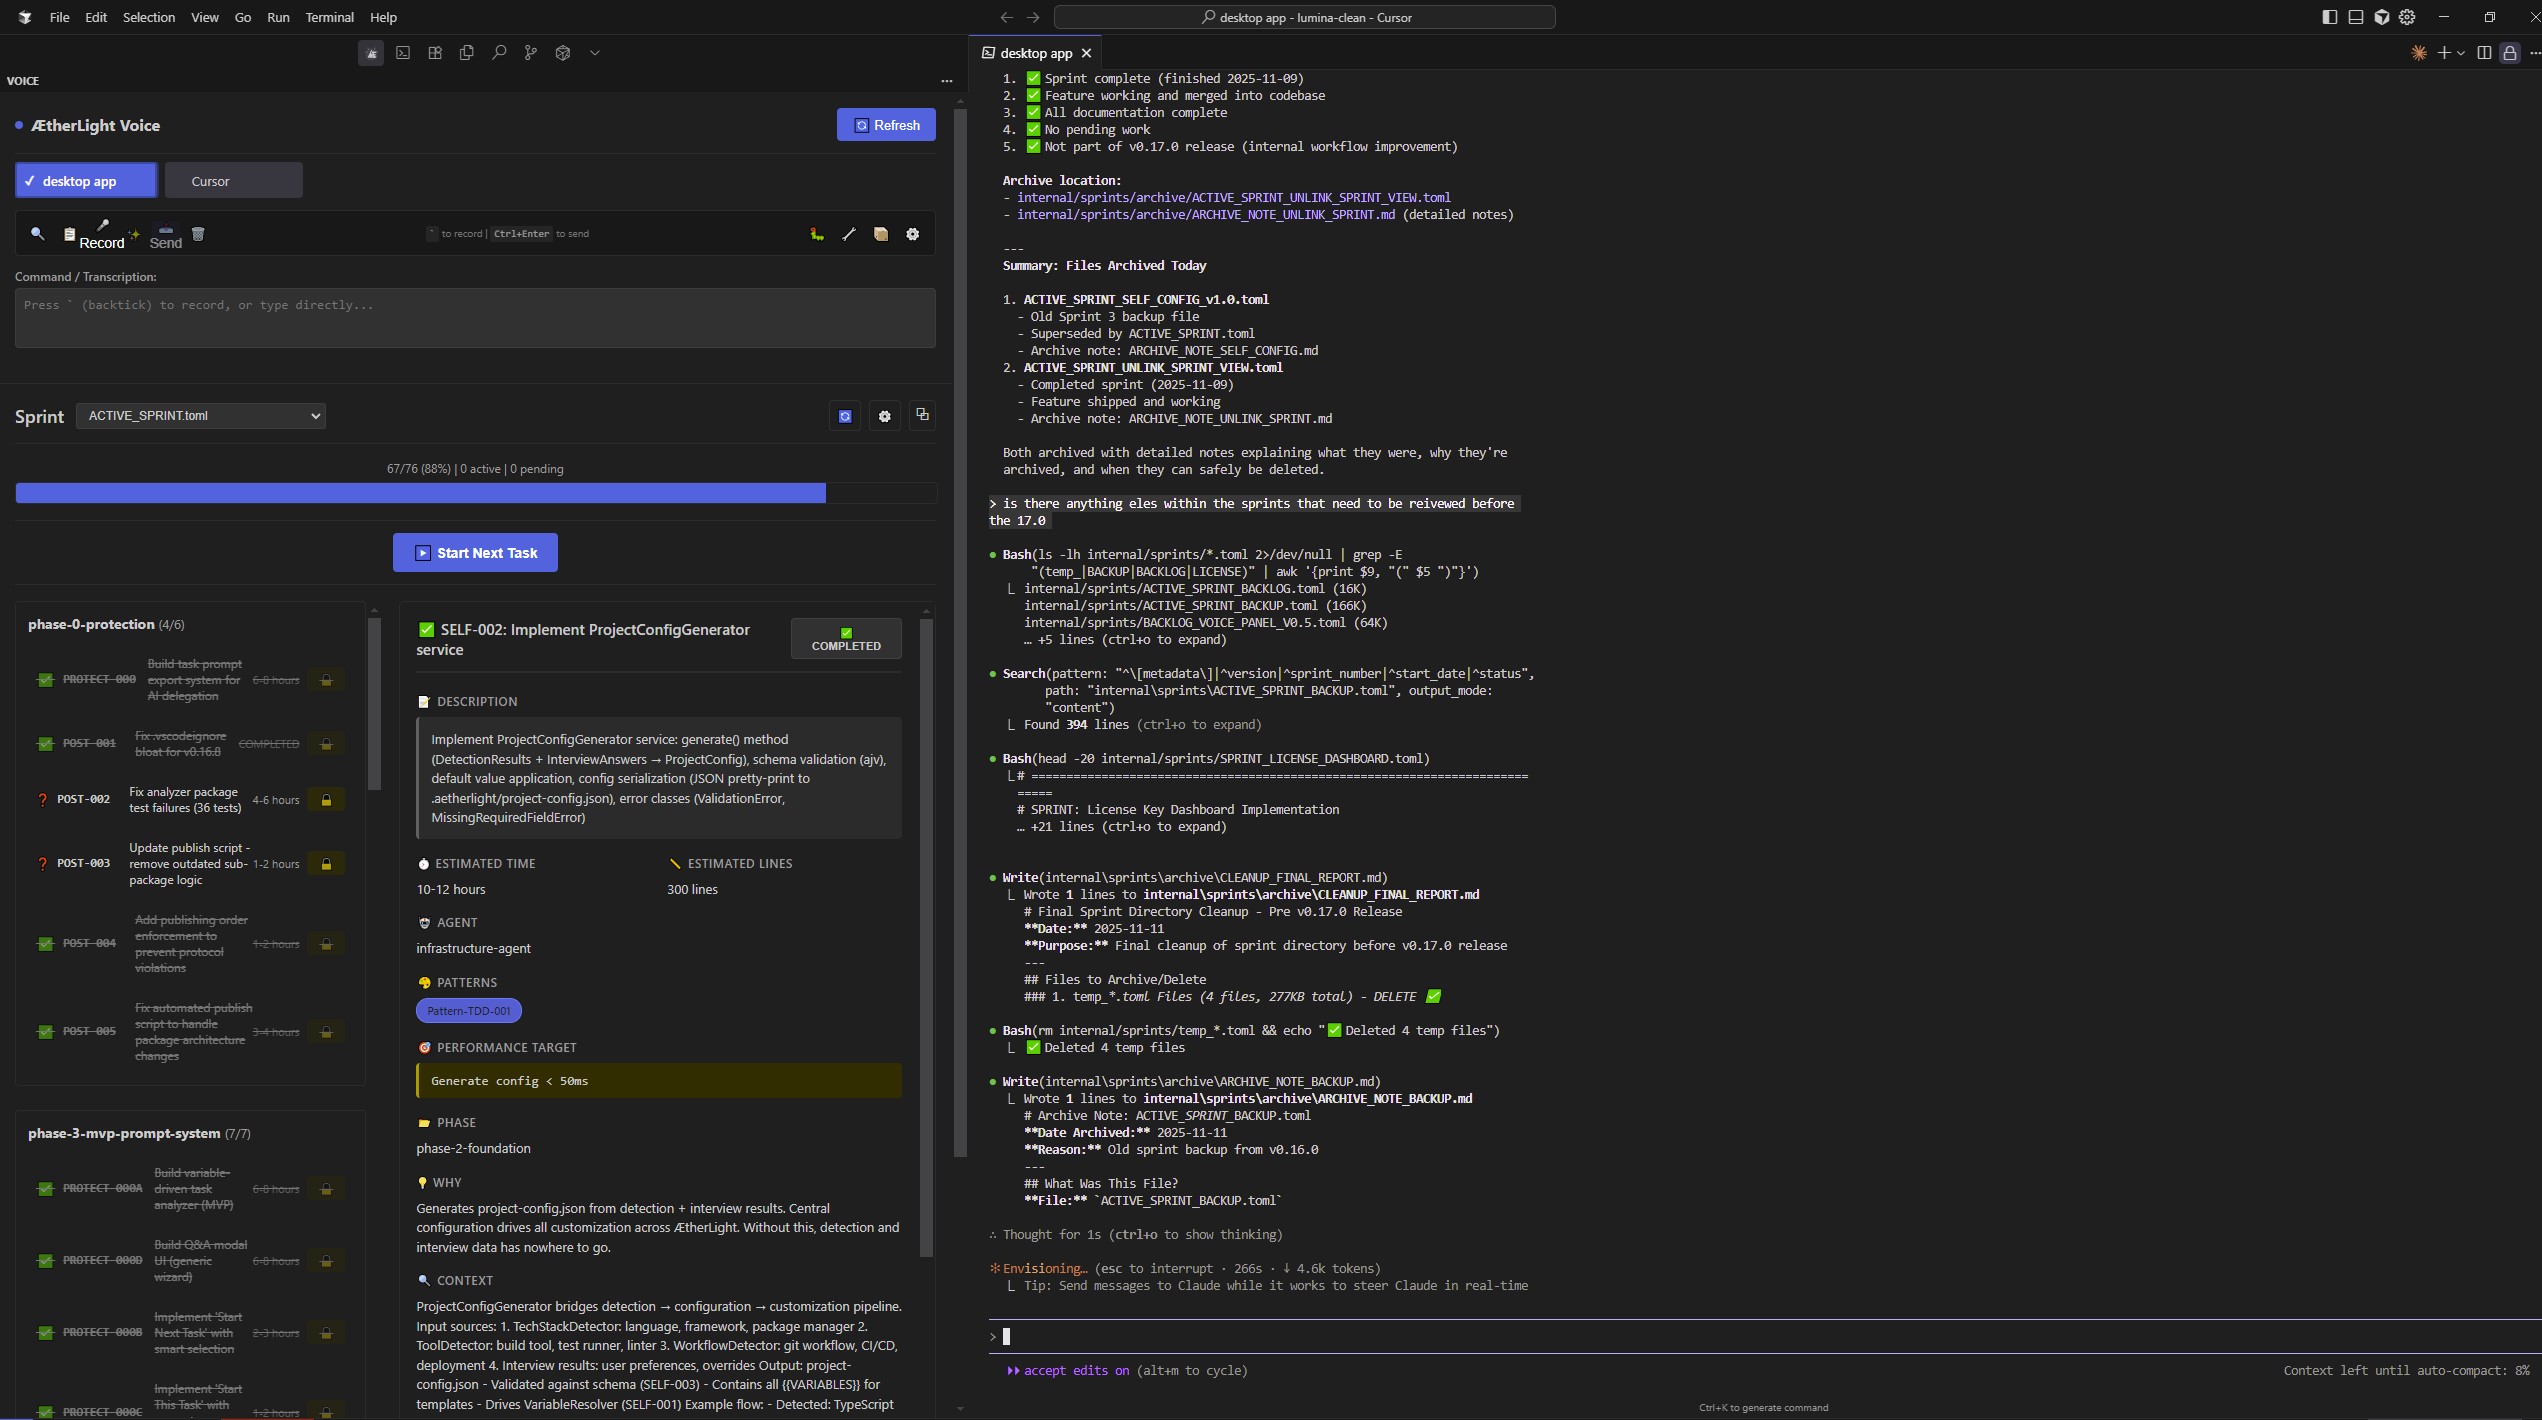The width and height of the screenshot is (2542, 1420).
Task: Open the integrated terminal icon in the toolbar
Action: pos(403,53)
